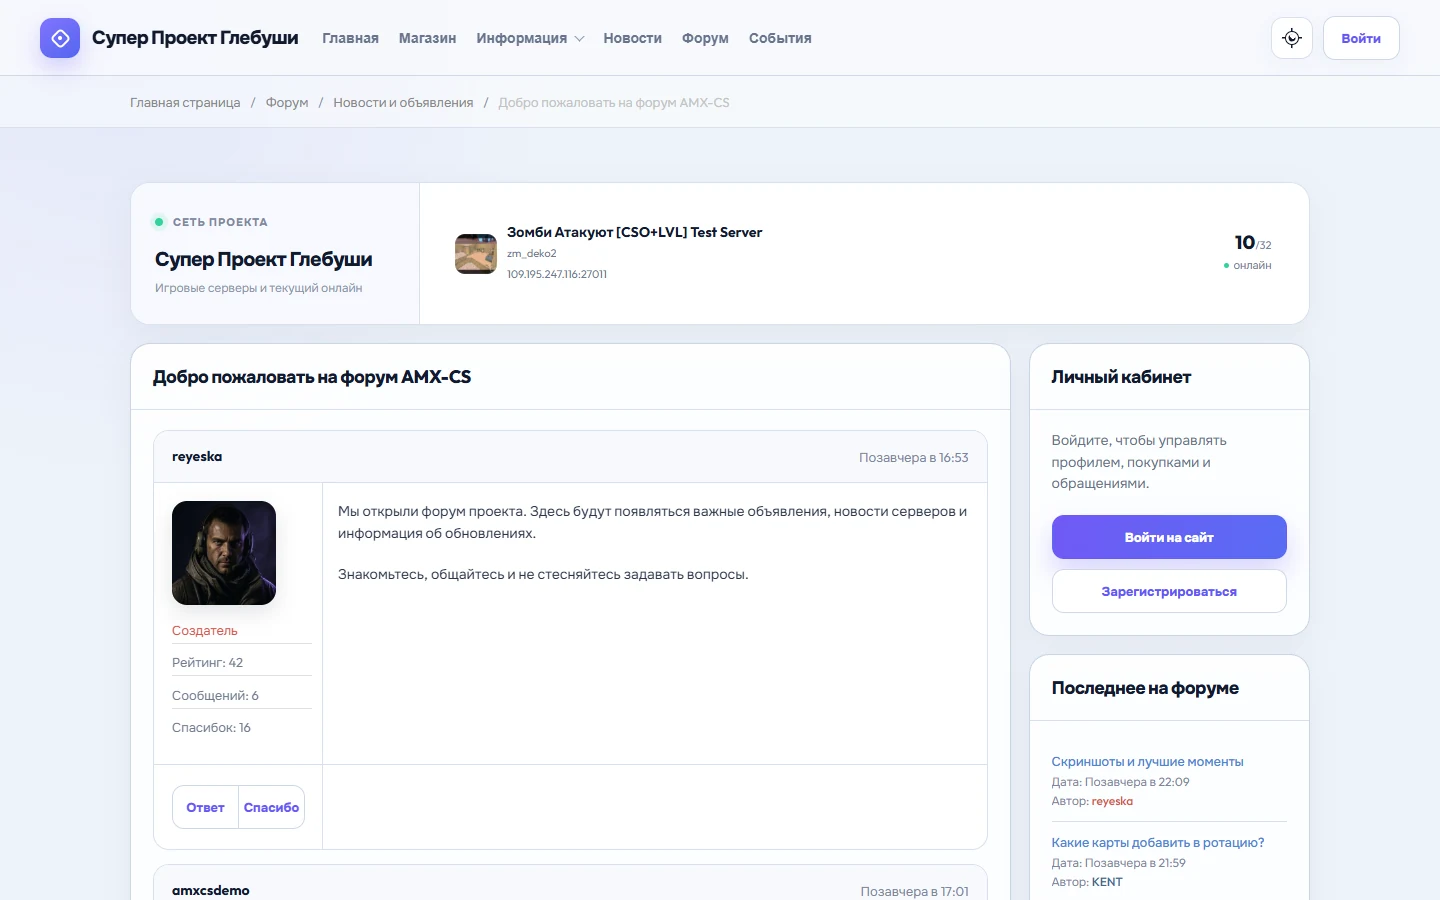1440x900 pixels.
Task: Click the Войти на сайт button
Action: (x=1169, y=537)
